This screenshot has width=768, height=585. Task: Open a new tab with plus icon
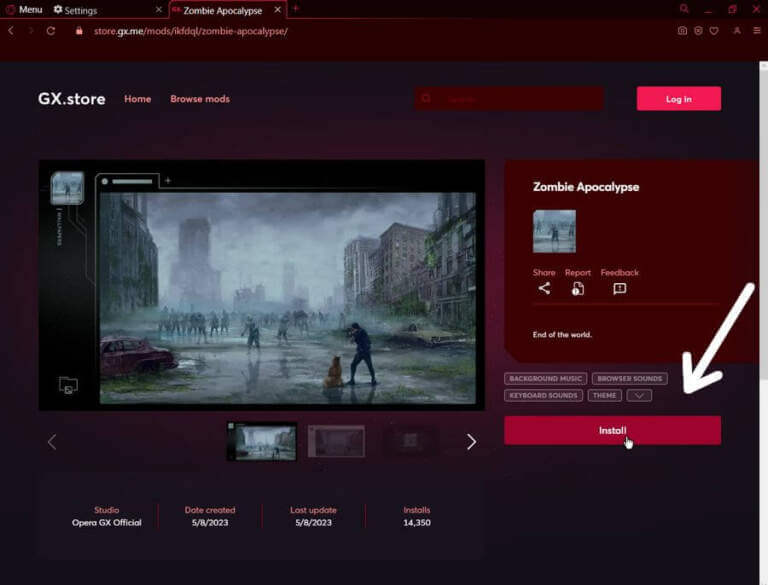pos(295,9)
